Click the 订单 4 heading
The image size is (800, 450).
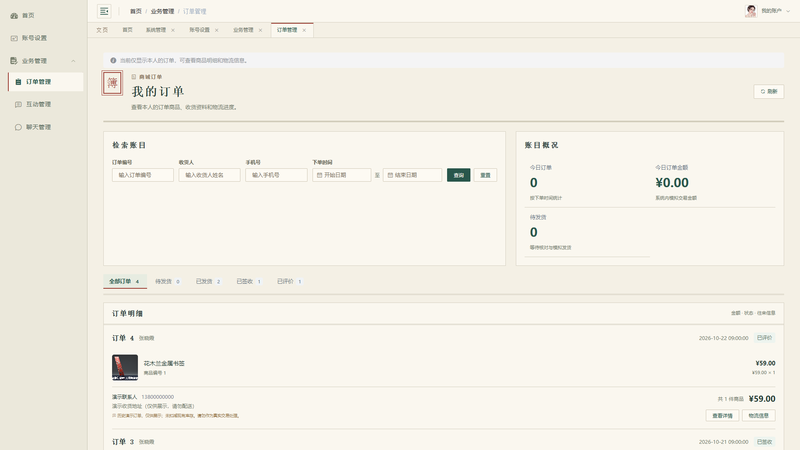pyautogui.click(x=123, y=338)
